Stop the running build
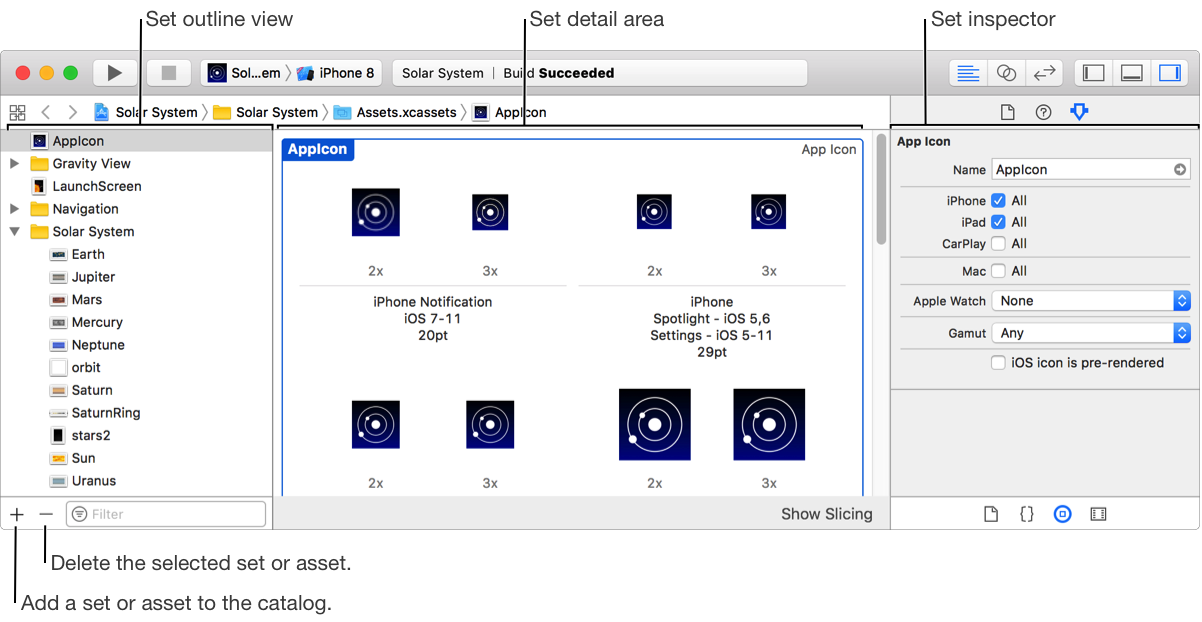This screenshot has height=622, width=1202. pyautogui.click(x=169, y=73)
